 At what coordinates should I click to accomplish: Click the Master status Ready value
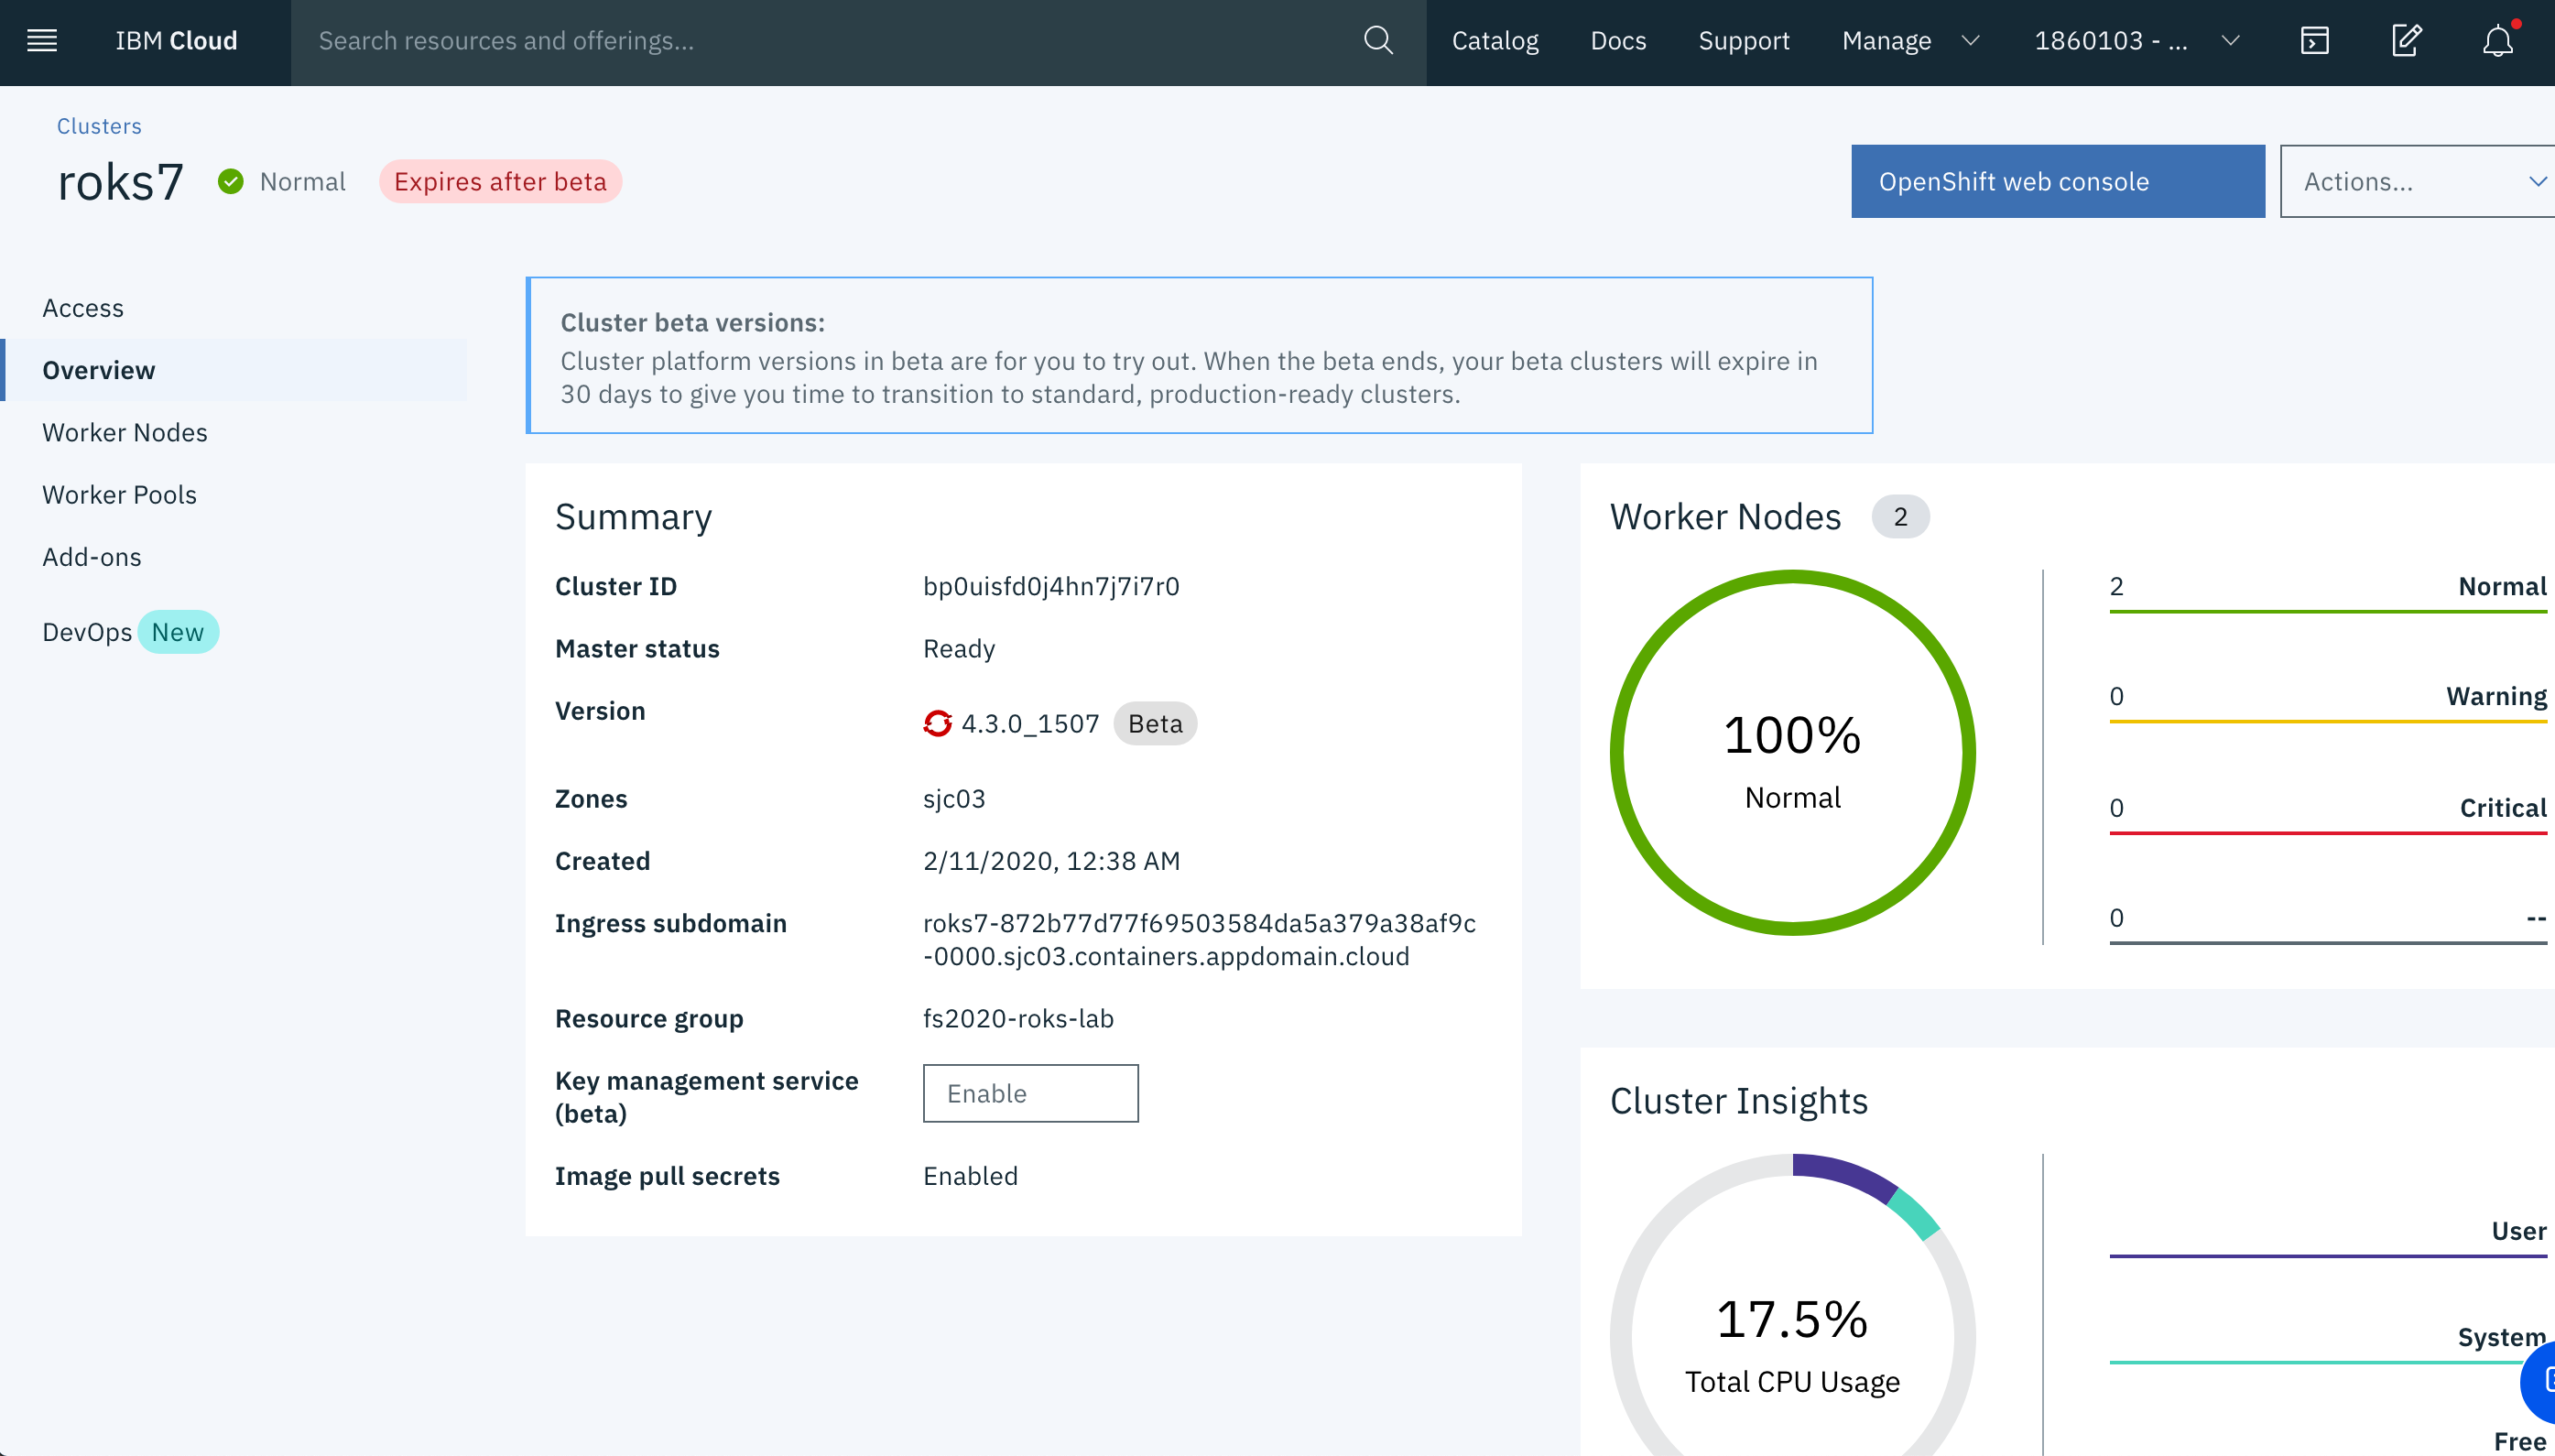[959, 648]
